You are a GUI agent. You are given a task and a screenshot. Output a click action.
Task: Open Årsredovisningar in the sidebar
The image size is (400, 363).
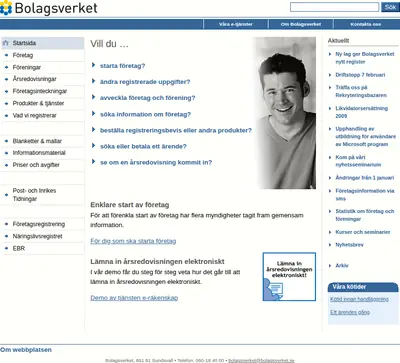(x=34, y=79)
